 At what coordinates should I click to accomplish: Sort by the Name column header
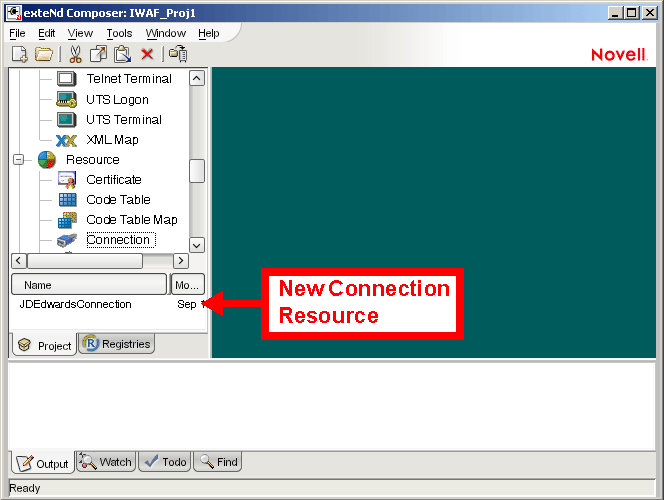coord(89,285)
